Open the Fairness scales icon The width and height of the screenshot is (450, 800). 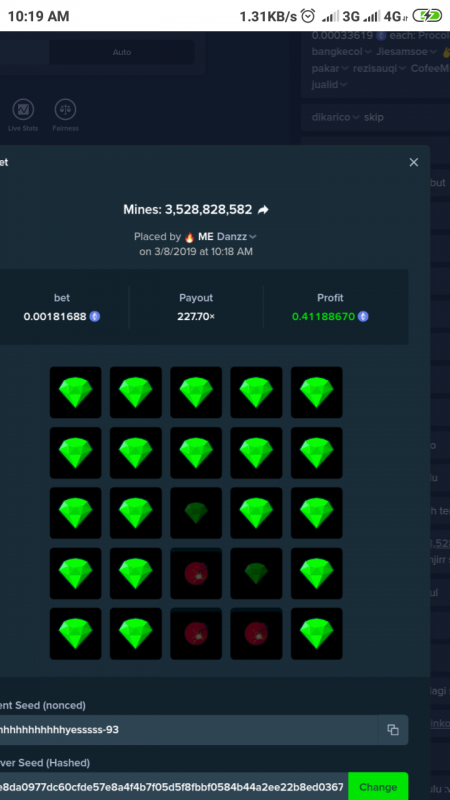click(65, 110)
